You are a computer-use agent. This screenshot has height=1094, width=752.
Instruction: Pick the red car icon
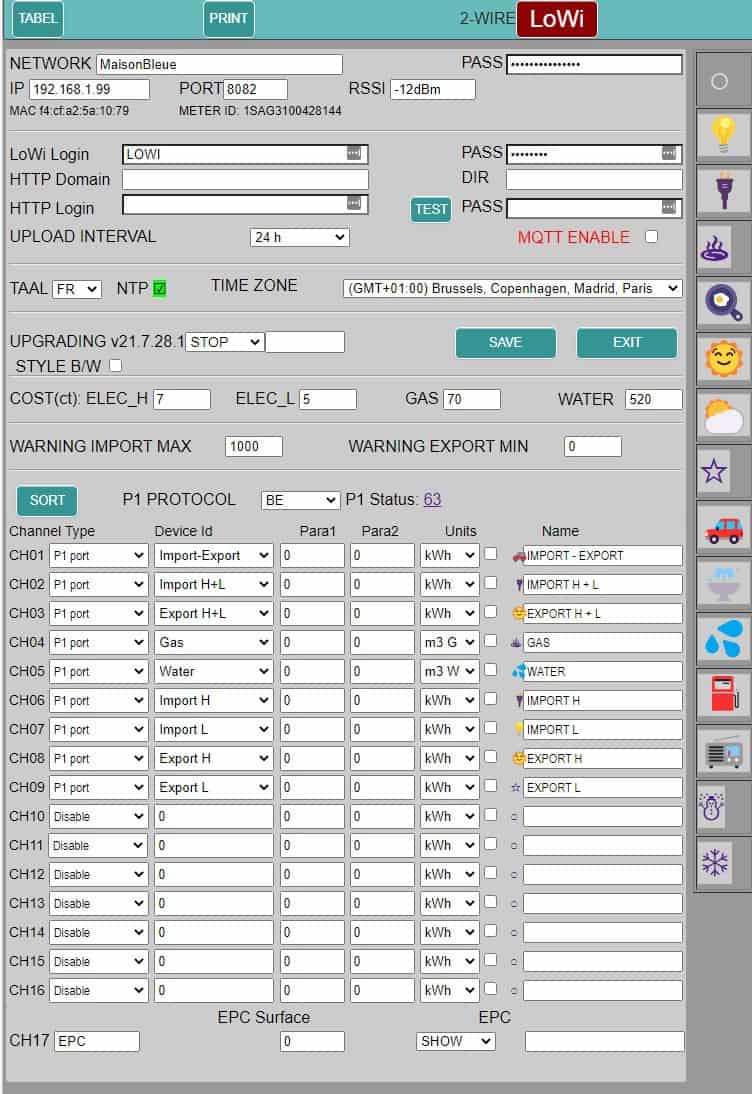(722, 527)
